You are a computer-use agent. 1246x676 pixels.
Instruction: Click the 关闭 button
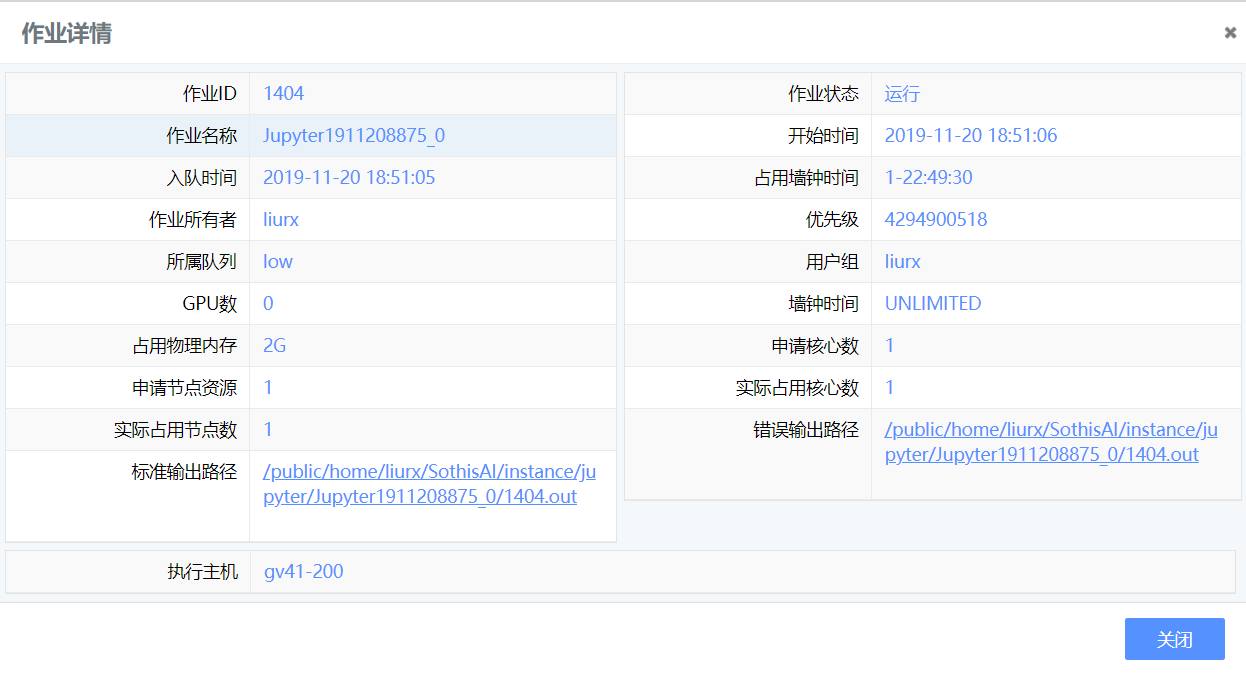pyautogui.click(x=1174, y=639)
